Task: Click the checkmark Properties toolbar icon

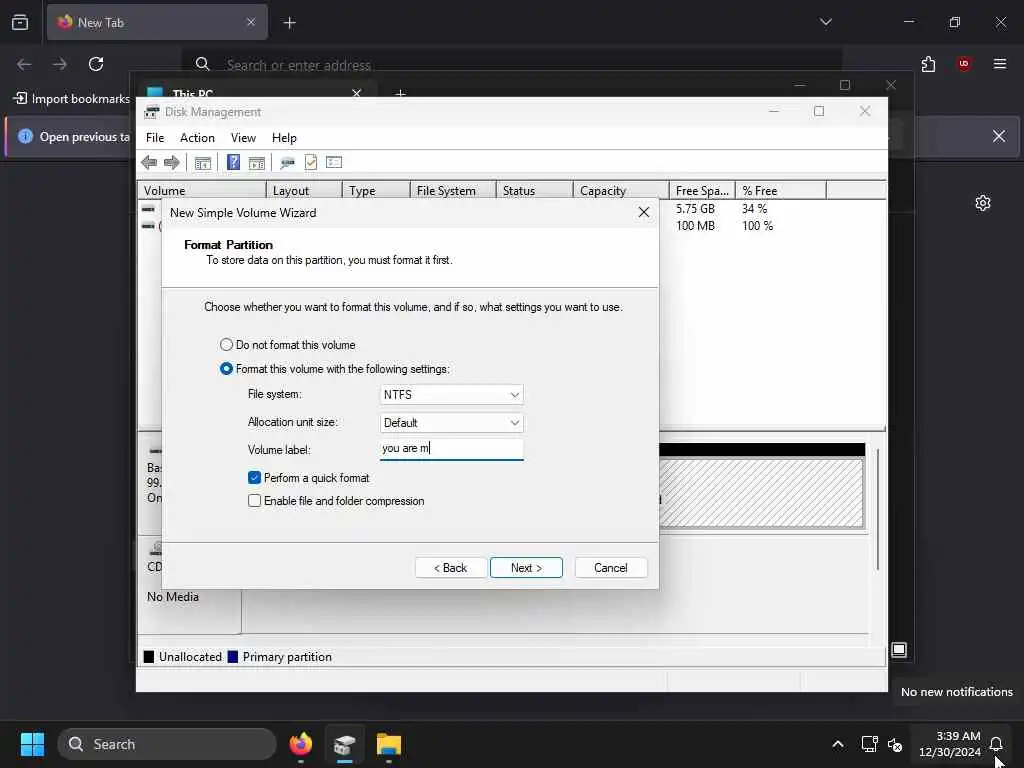Action: [x=311, y=162]
